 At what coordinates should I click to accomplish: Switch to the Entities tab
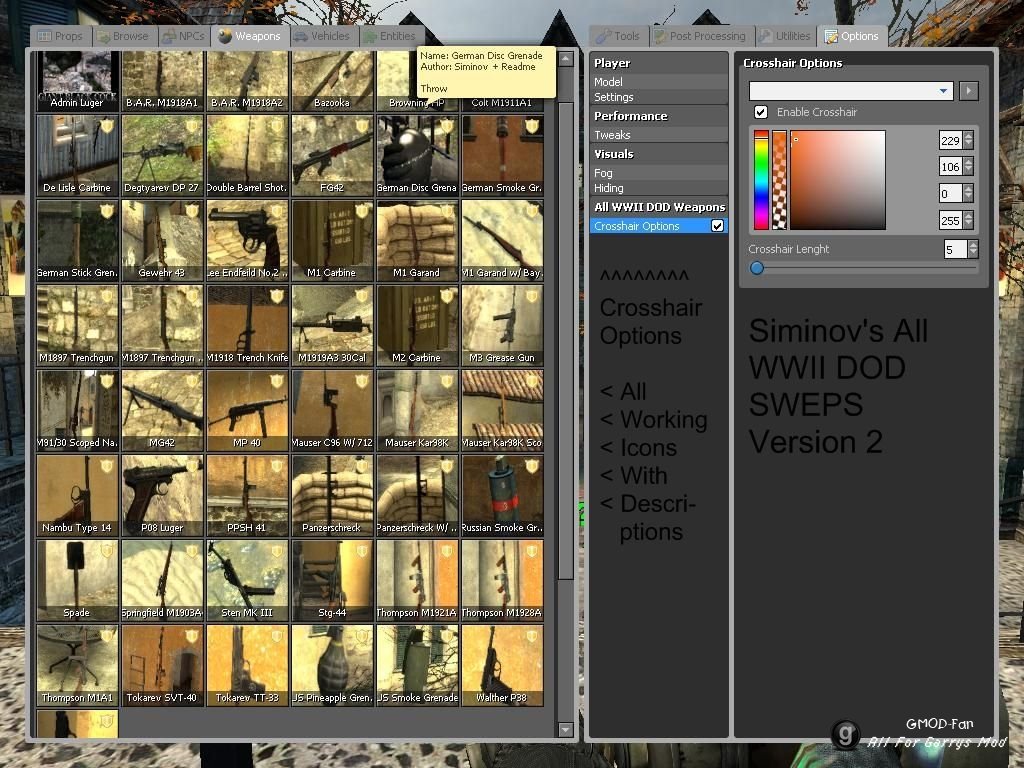[391, 36]
